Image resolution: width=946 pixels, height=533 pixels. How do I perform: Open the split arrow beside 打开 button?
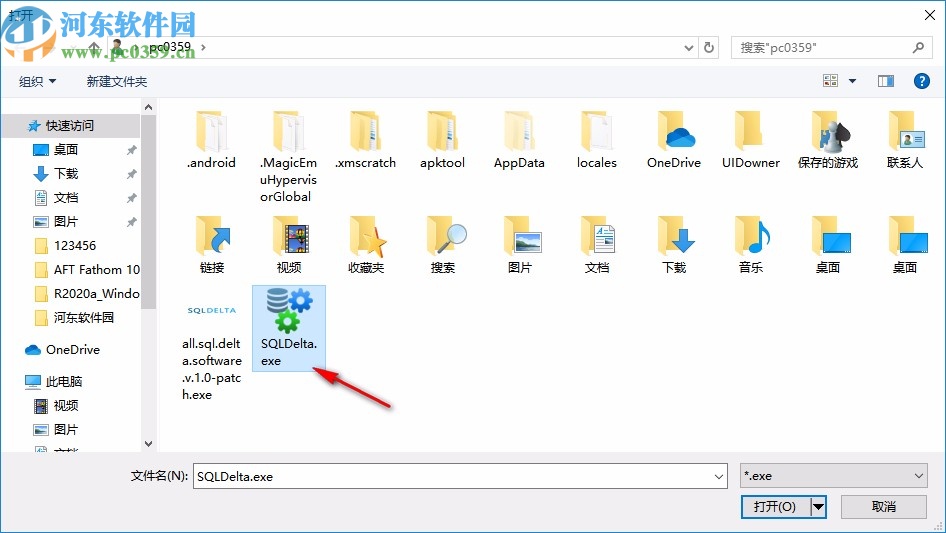point(818,506)
